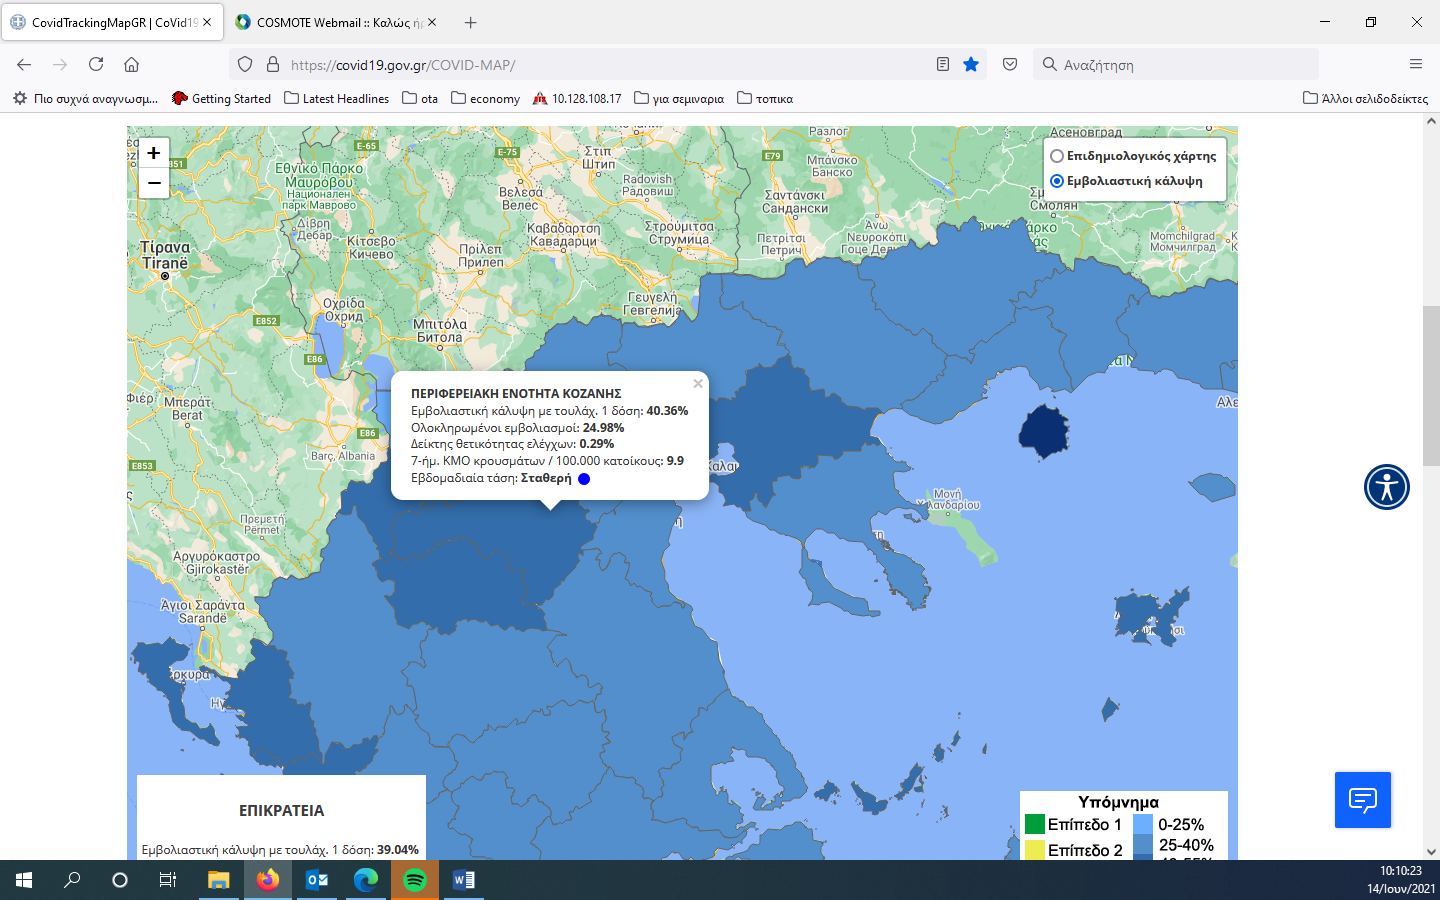
Task: Open the Getting Started bookmark
Action: click(221, 98)
